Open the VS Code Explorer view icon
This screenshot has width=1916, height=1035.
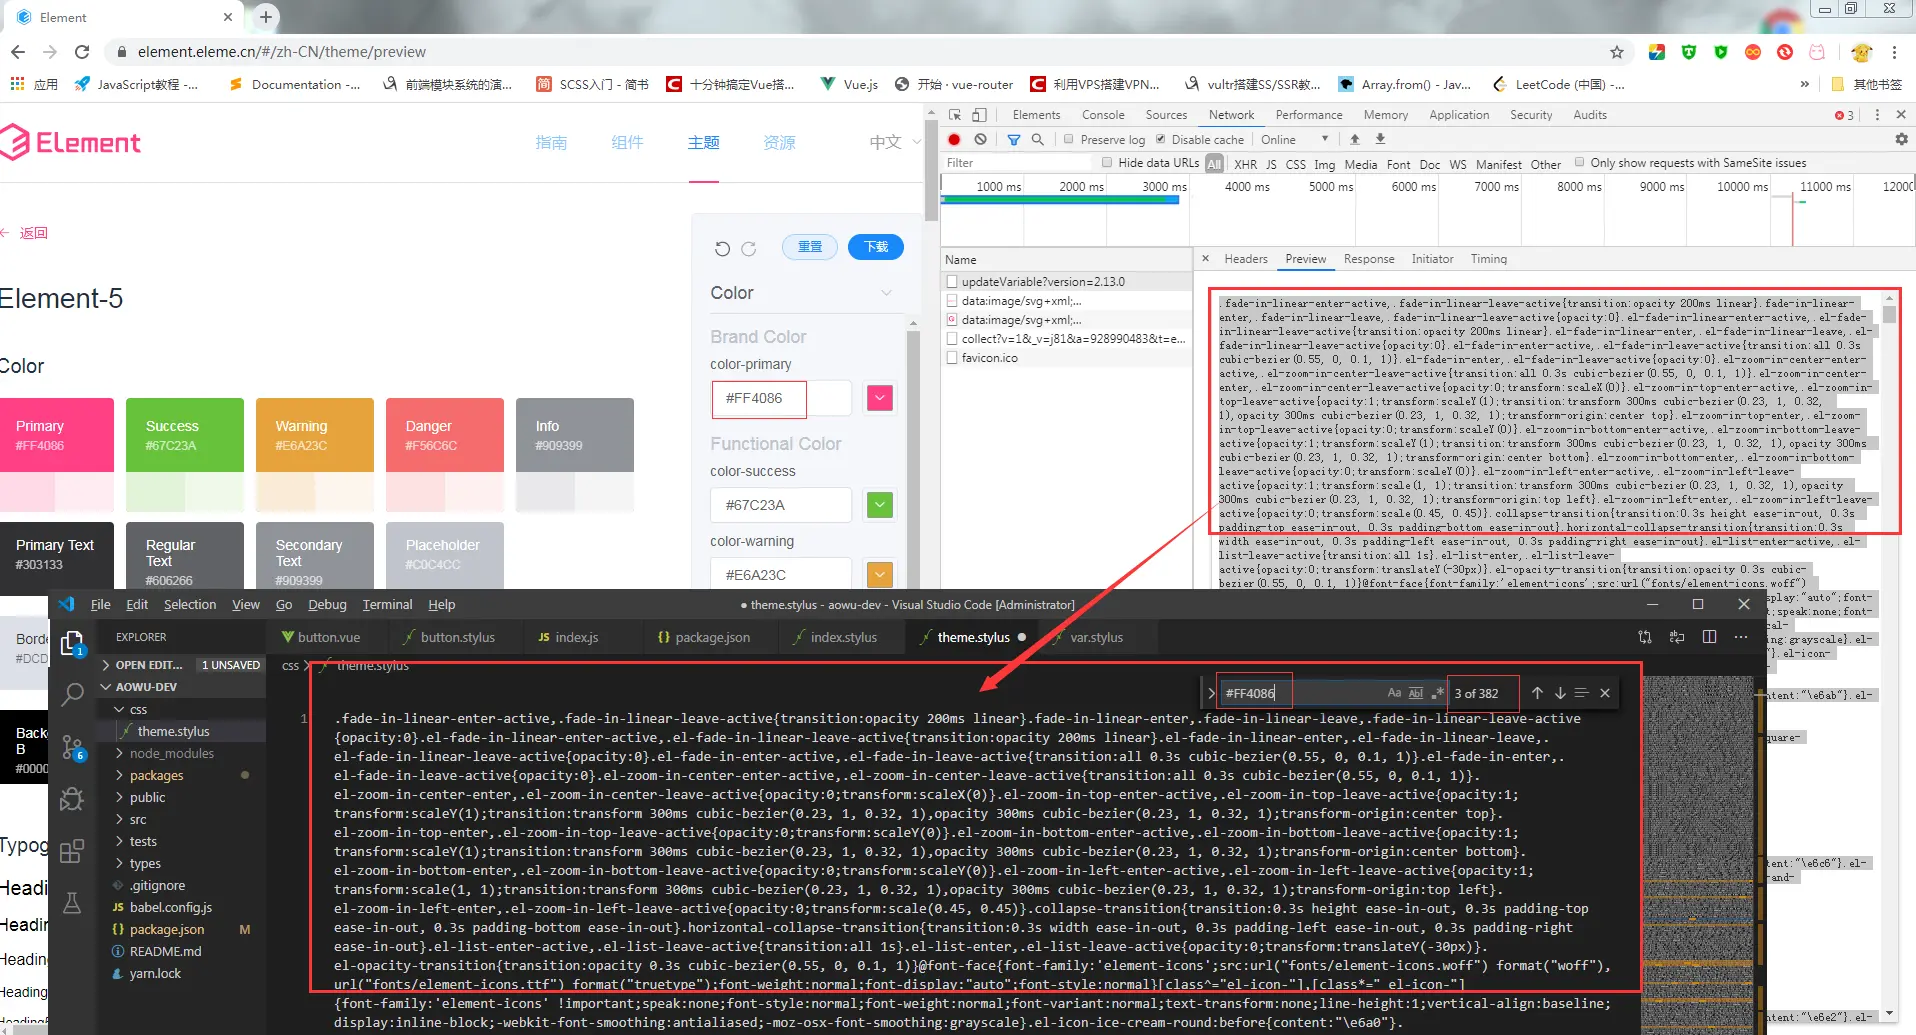tap(72, 643)
